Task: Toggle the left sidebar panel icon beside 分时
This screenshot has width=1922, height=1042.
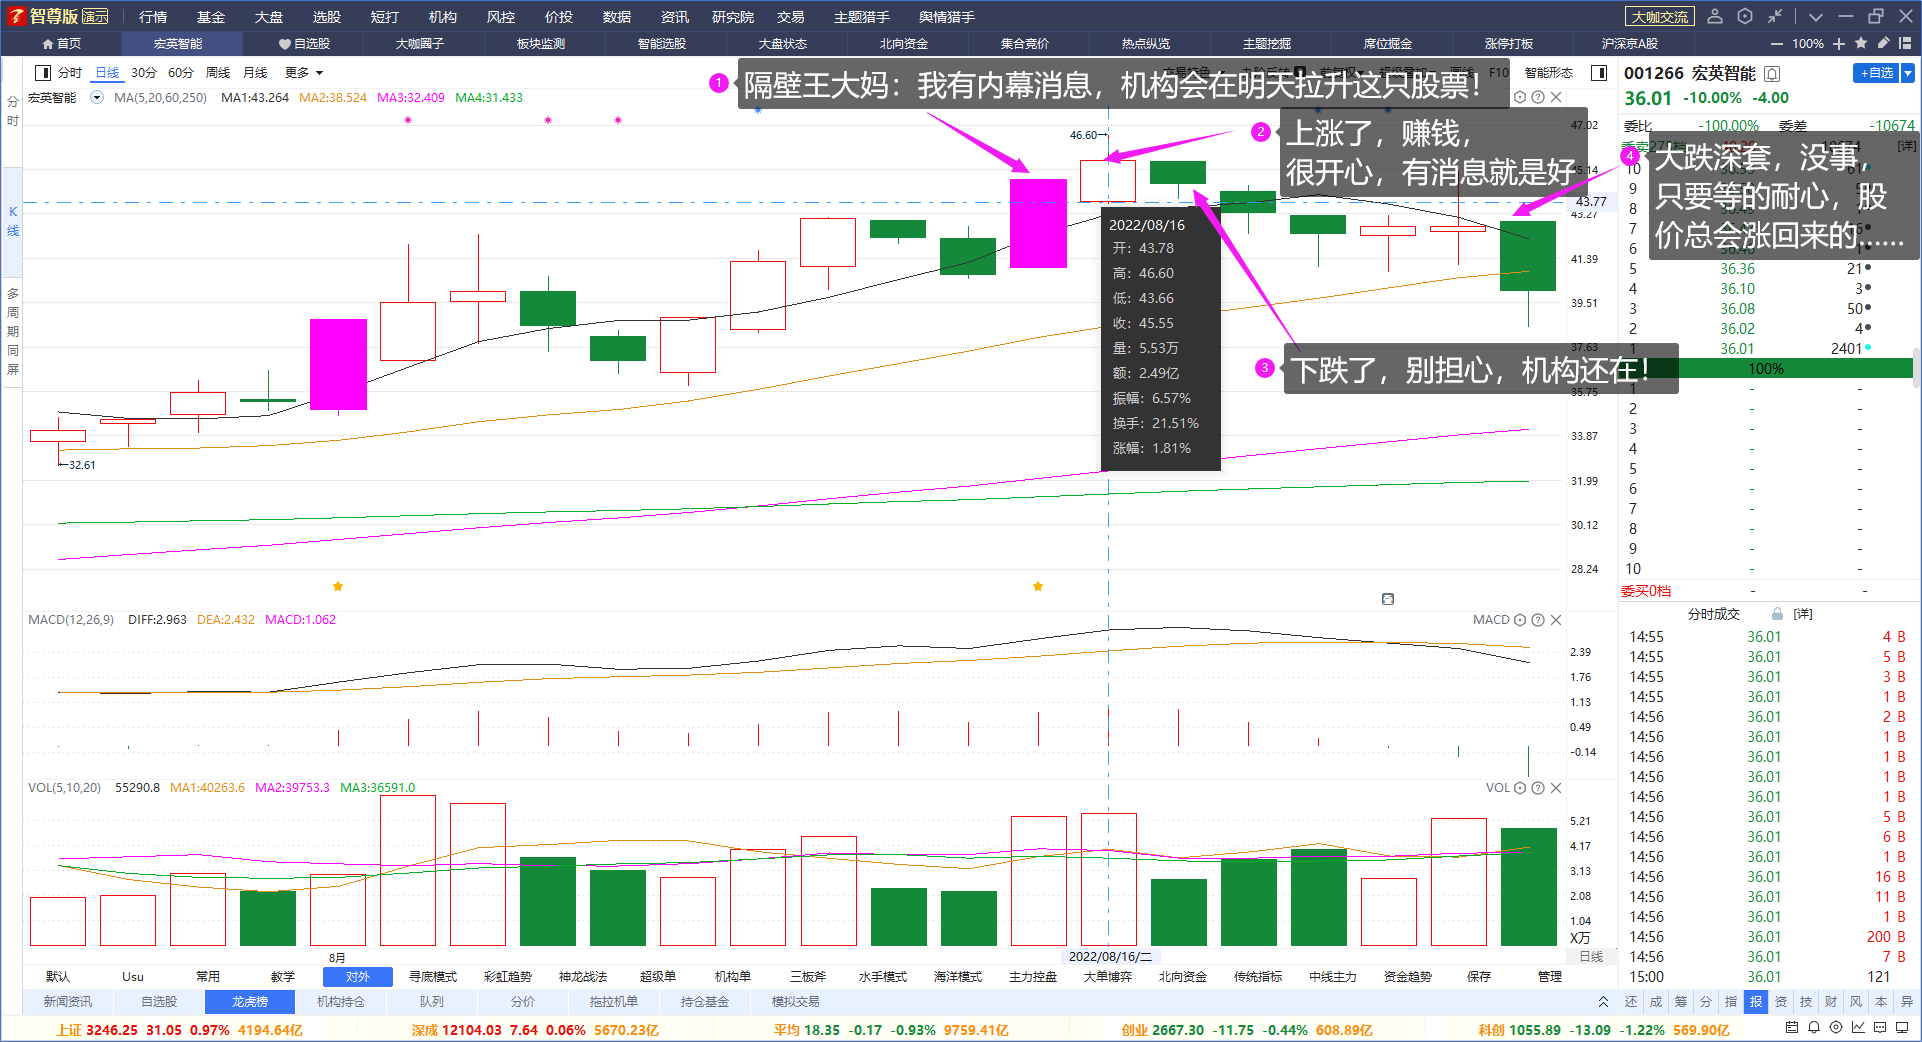Action: (x=43, y=73)
